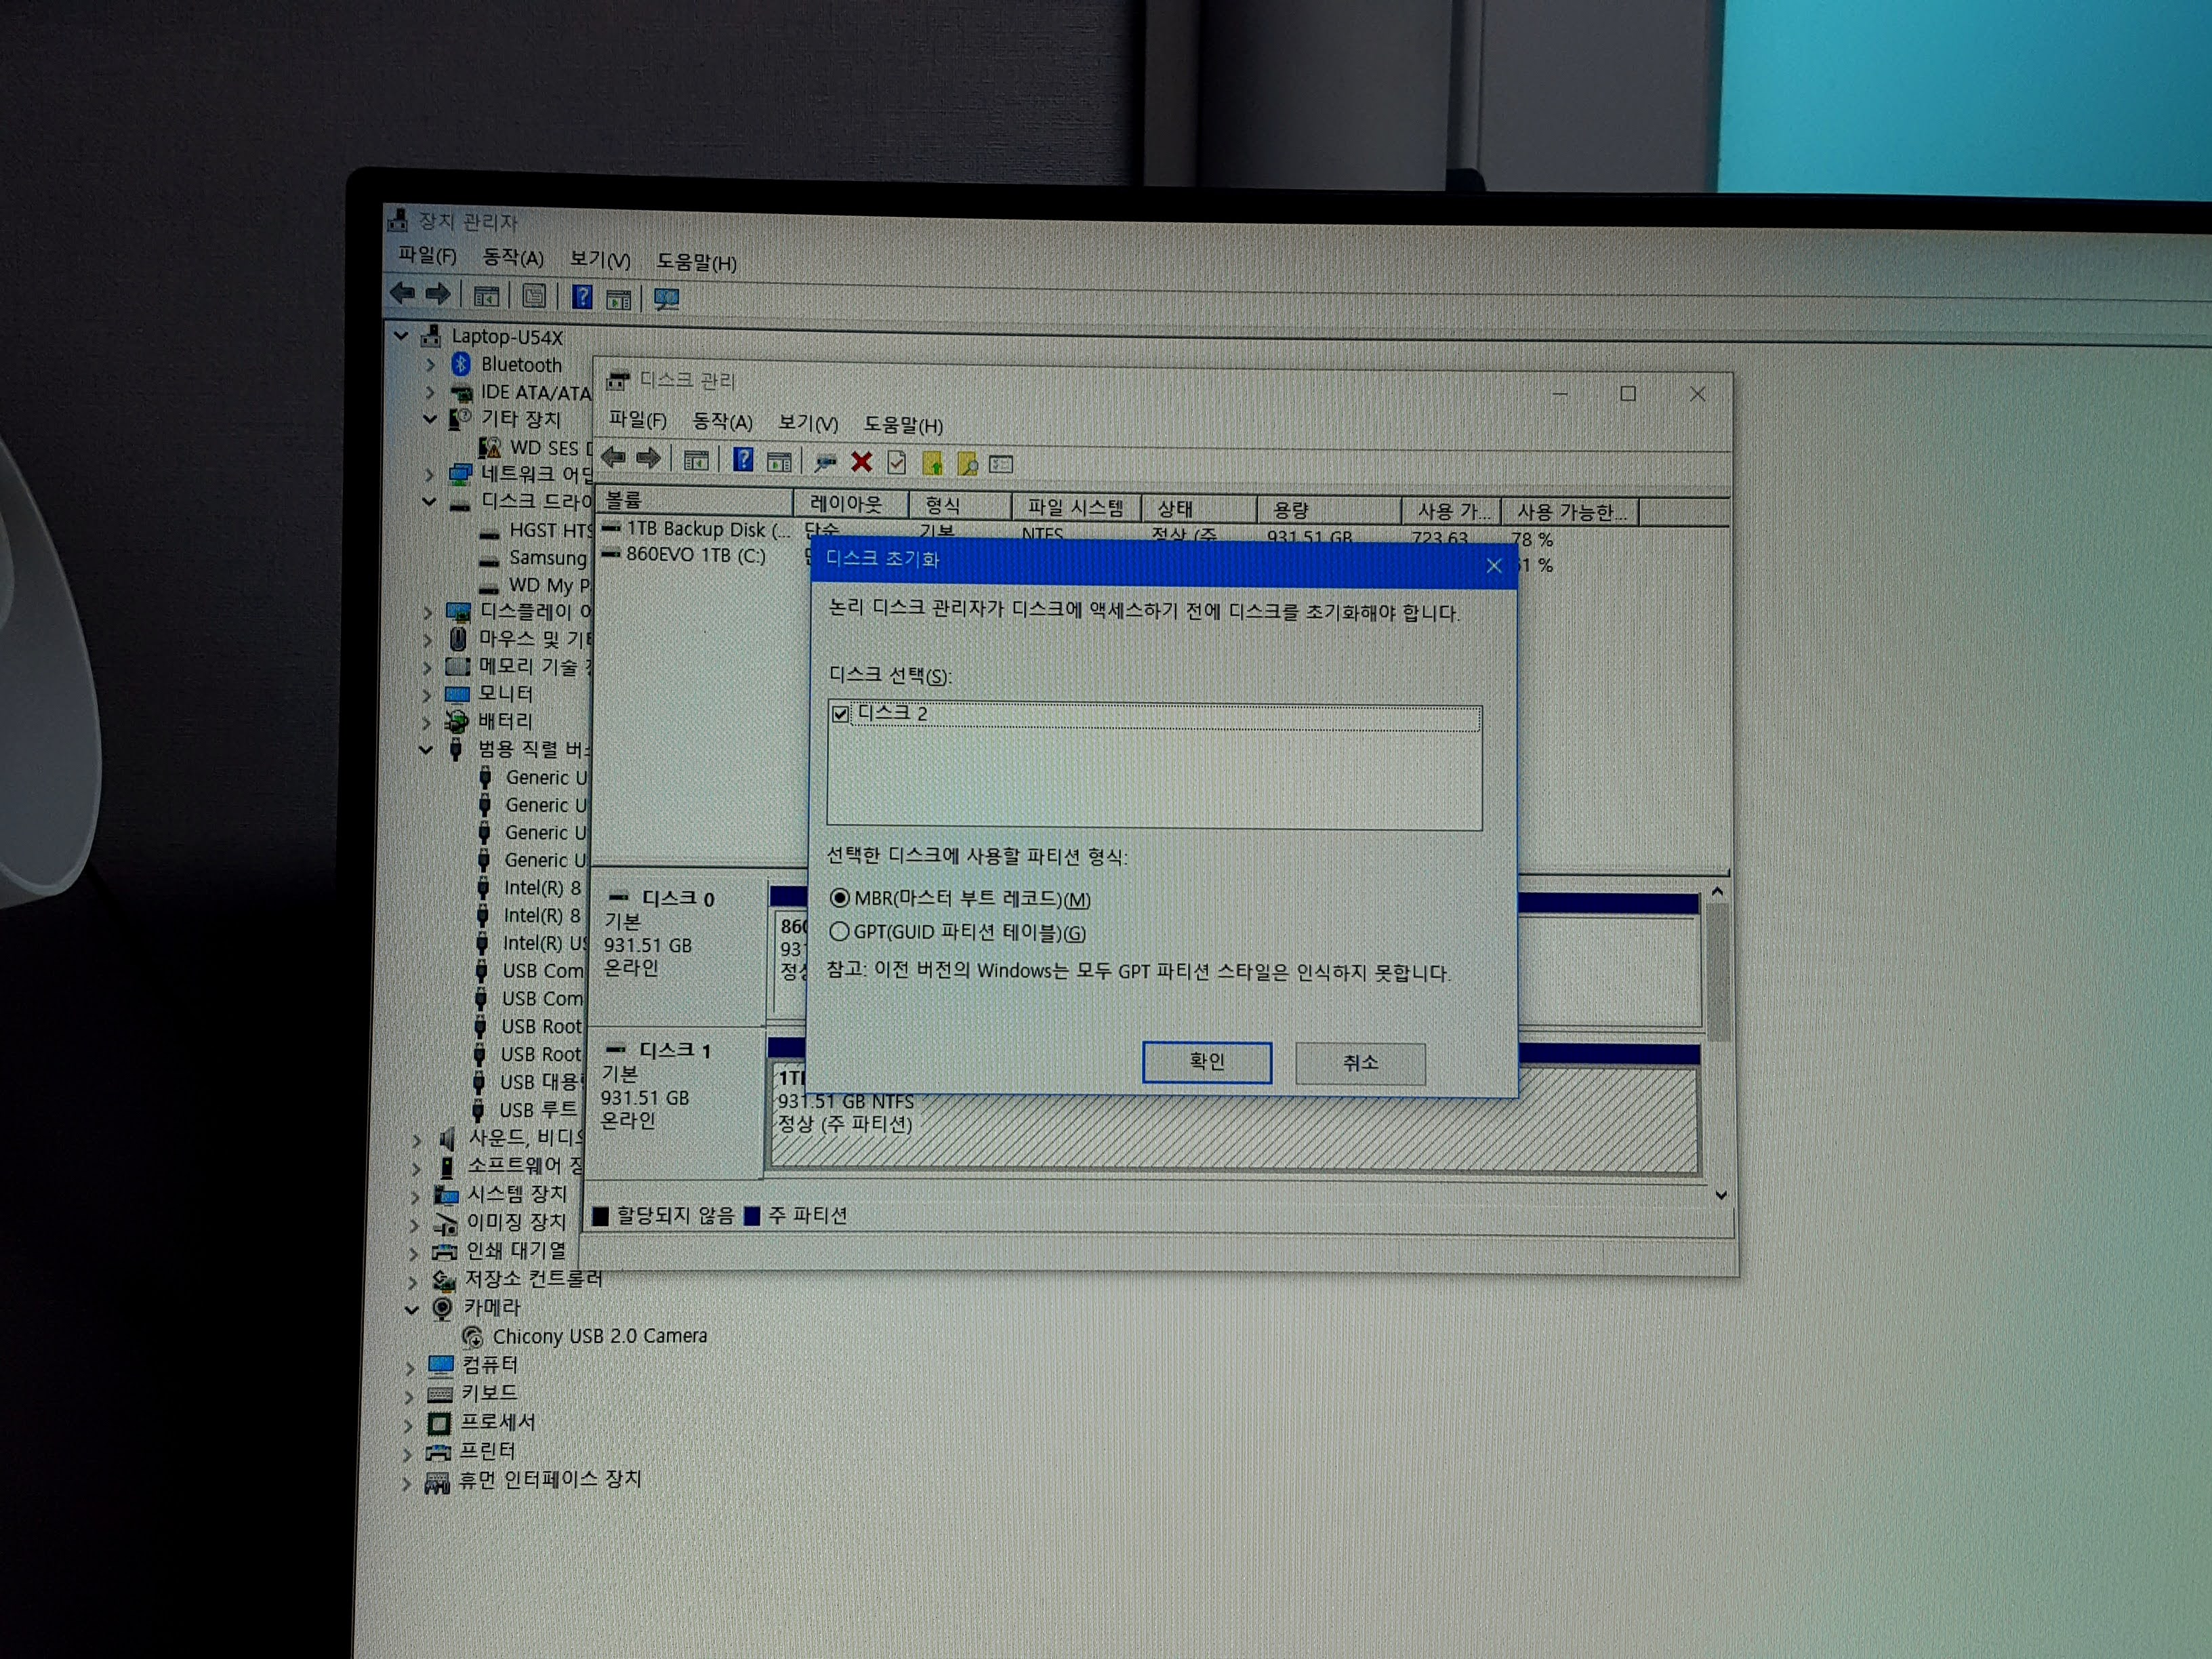Select MBR(마스터 부트 레코드) radio button
The width and height of the screenshot is (2212, 1659).
[x=839, y=898]
